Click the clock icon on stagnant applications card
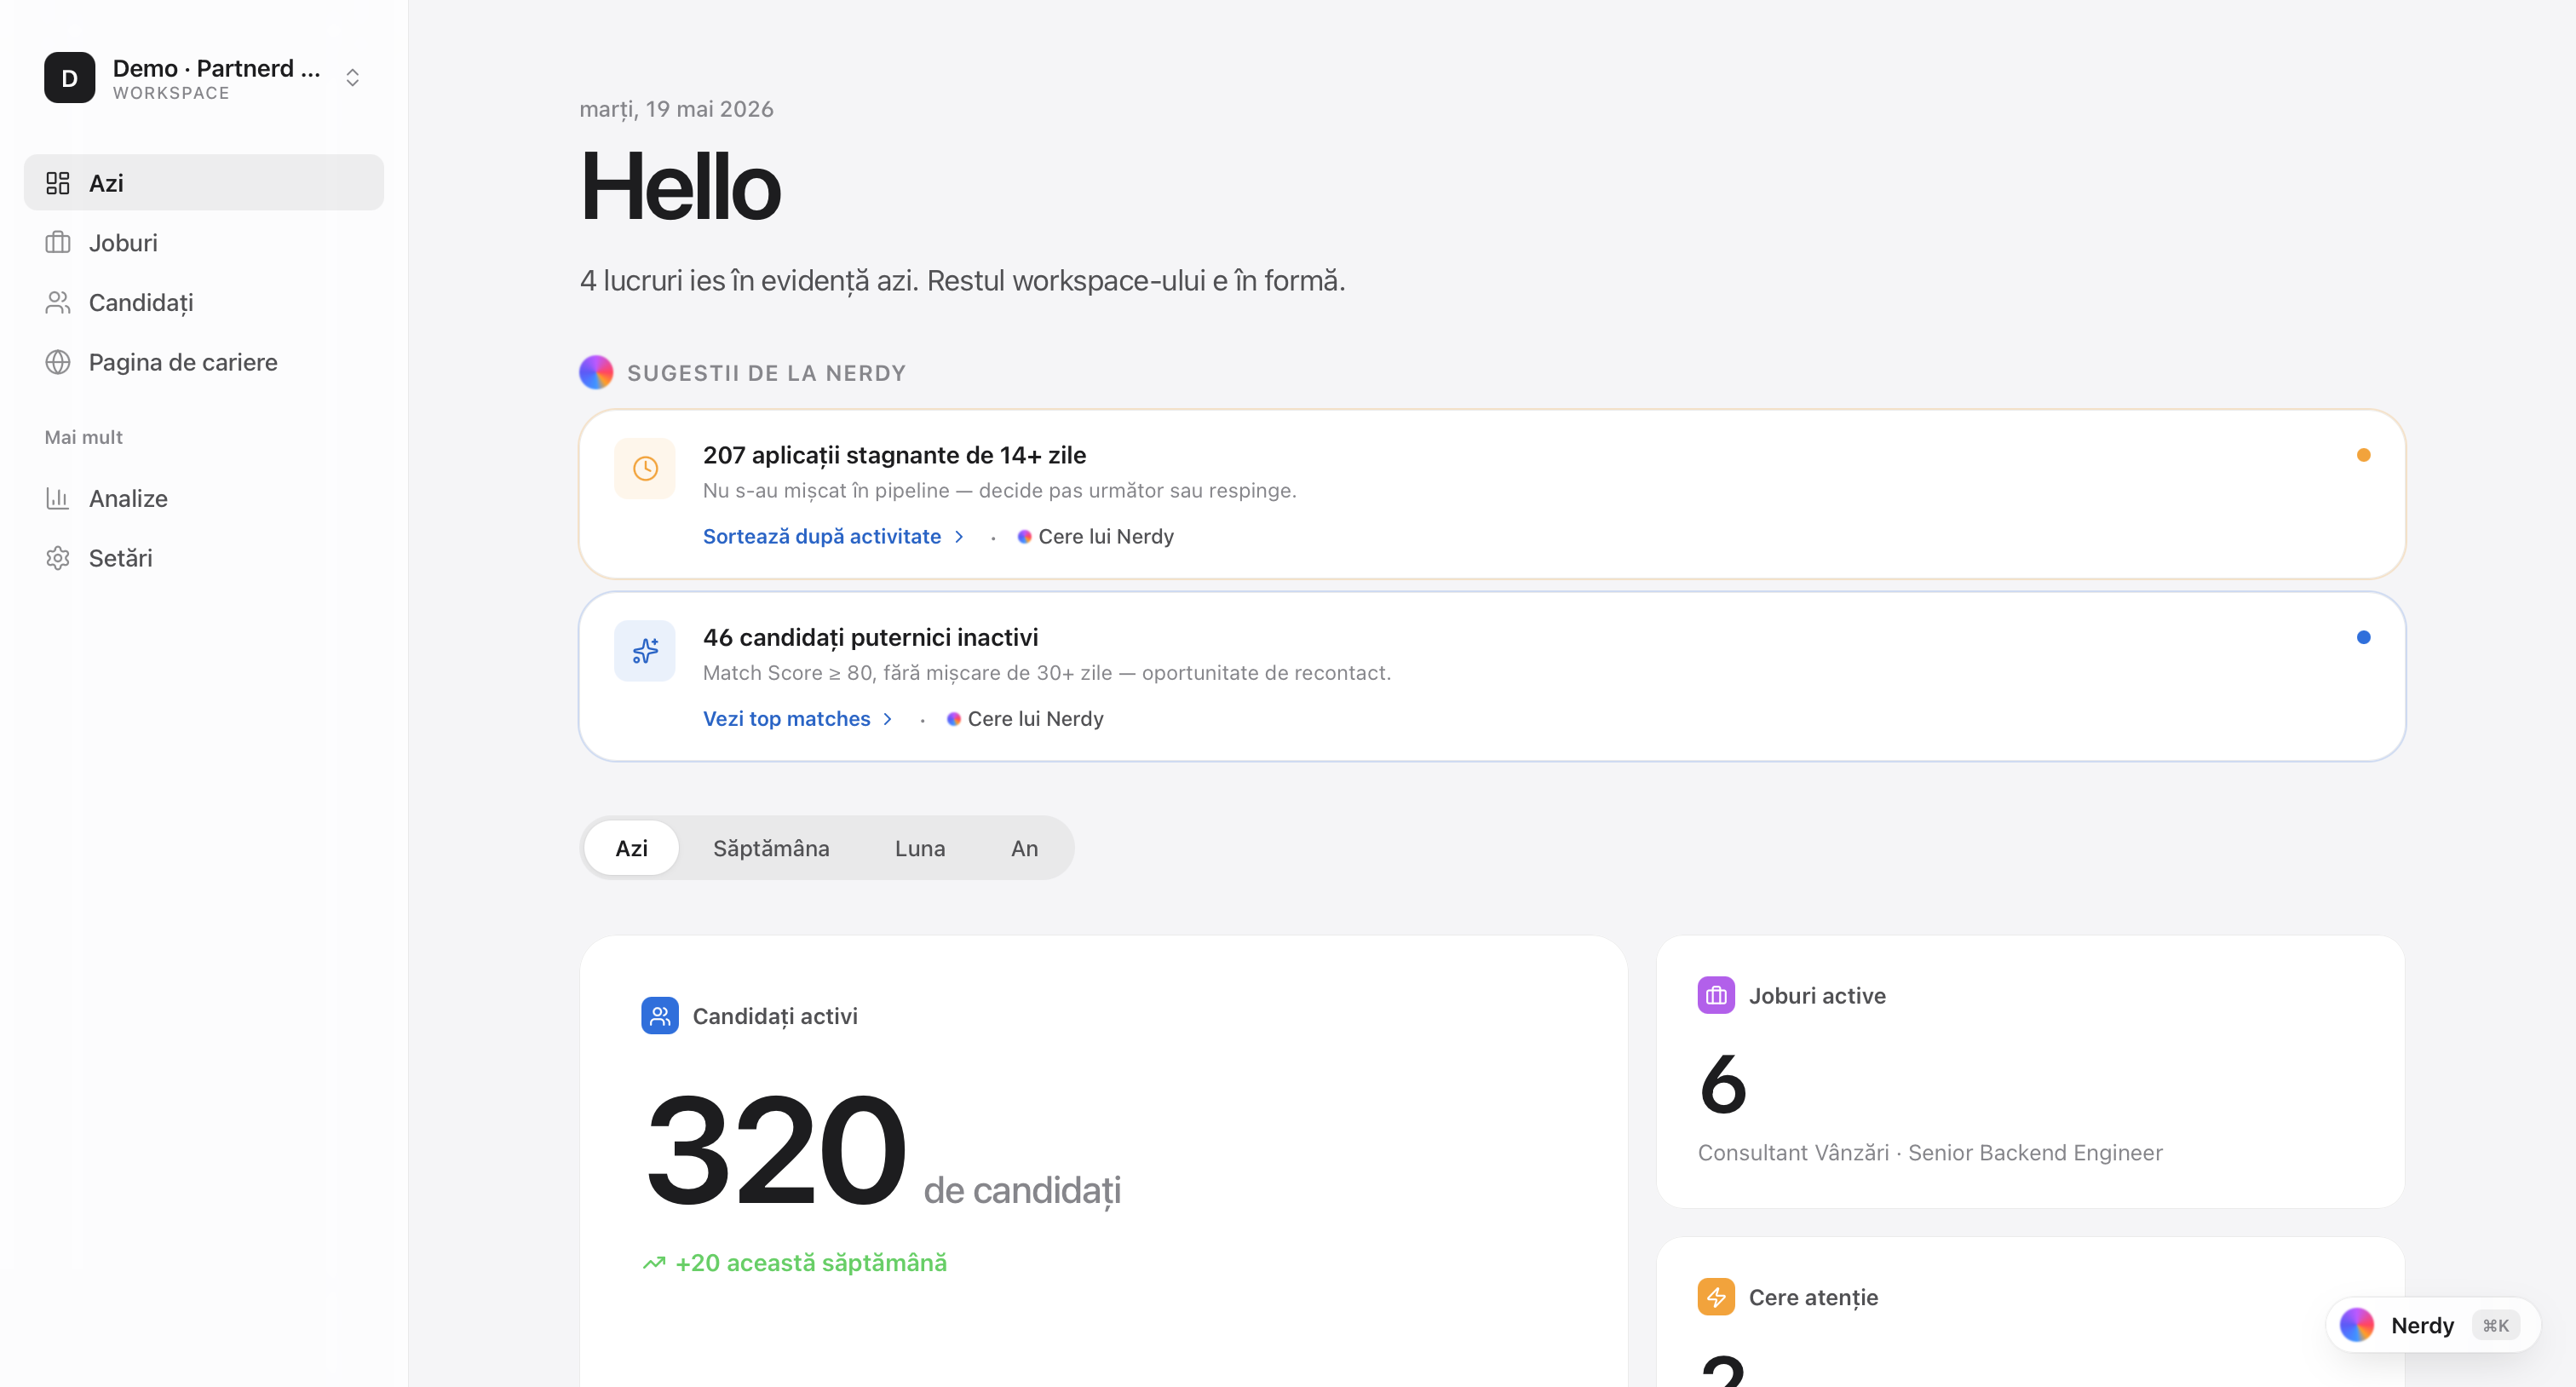The image size is (2576, 1387). [x=645, y=468]
